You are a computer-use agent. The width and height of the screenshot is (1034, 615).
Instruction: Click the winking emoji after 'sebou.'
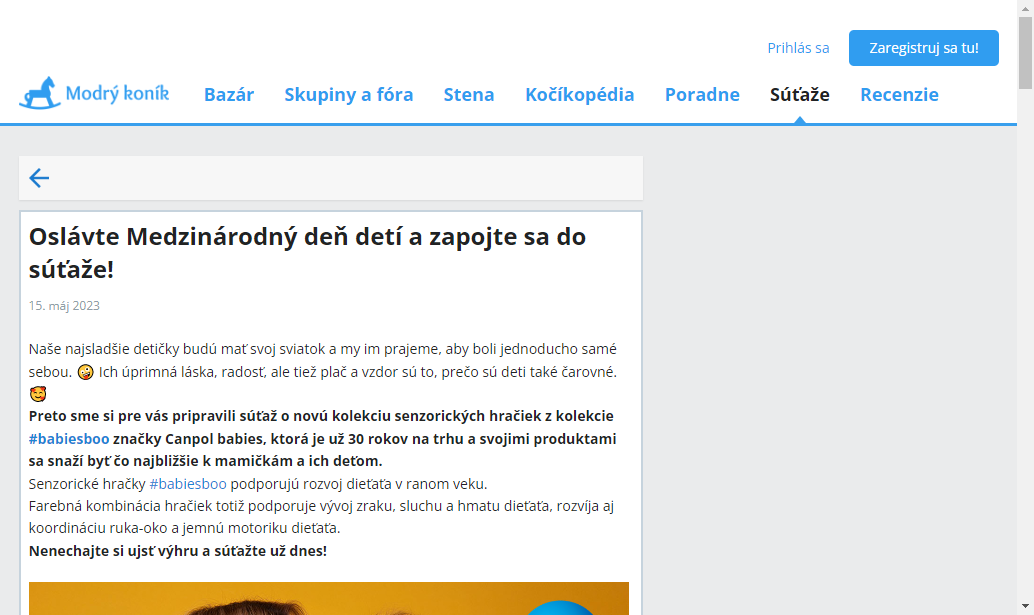tap(86, 372)
